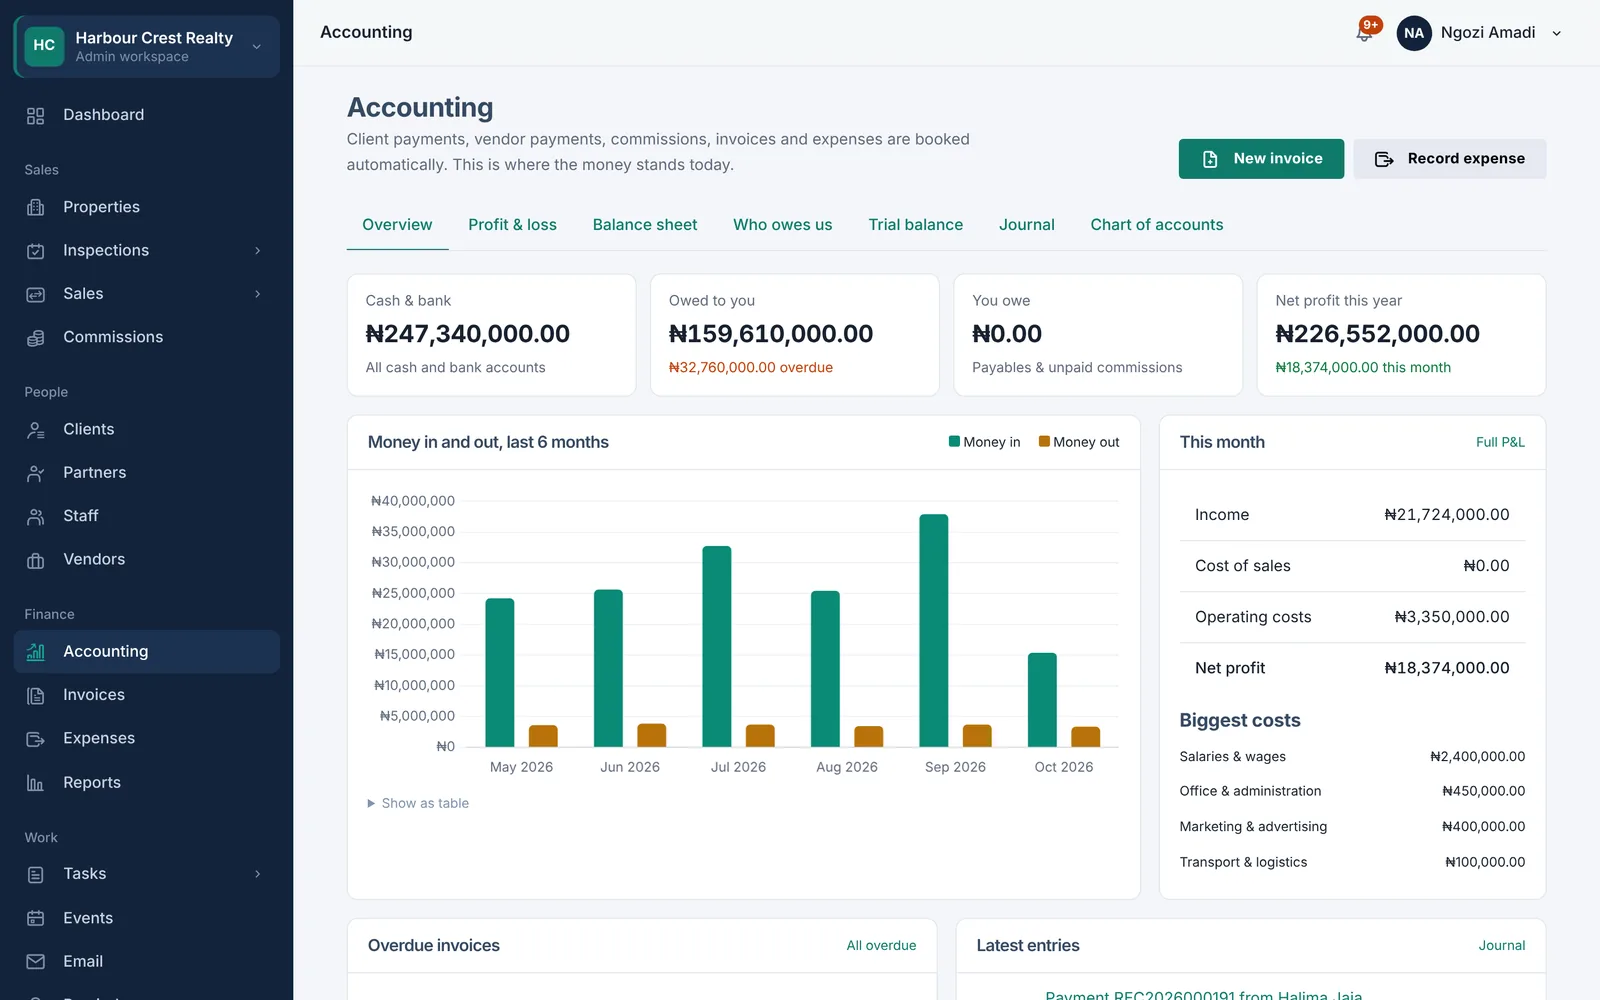The height and width of the screenshot is (1000, 1600).
Task: Click the ₦32,760,000.00 overdue text
Action: point(751,368)
